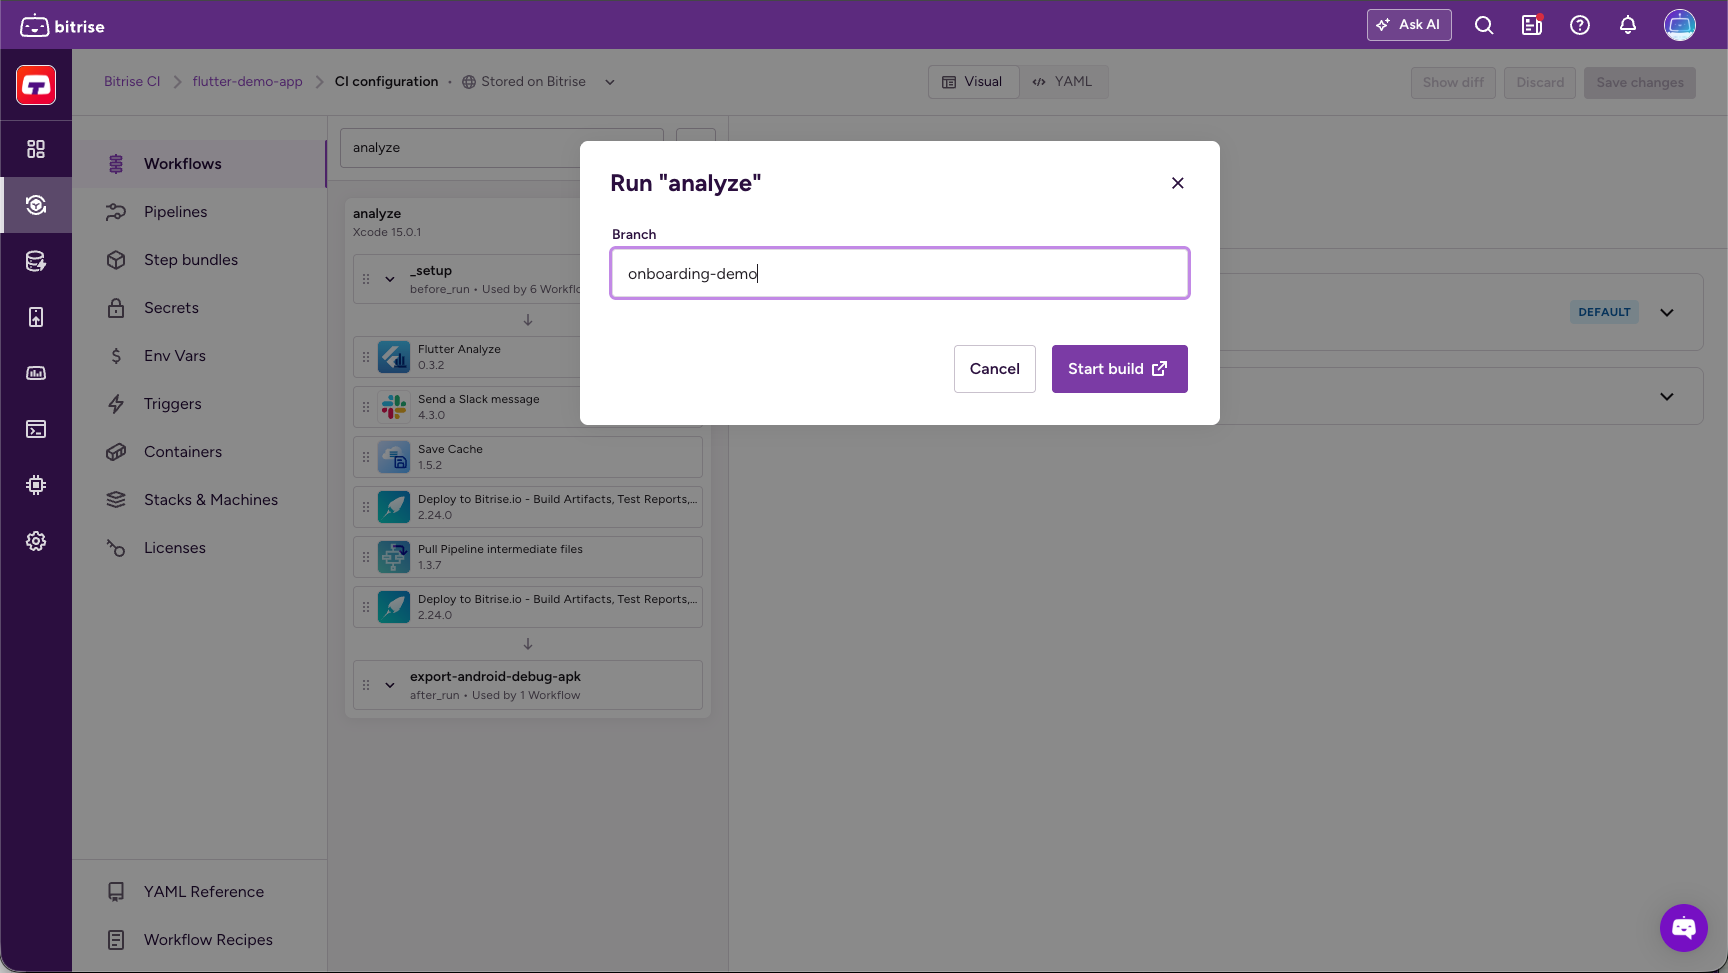Viewport: 1728px width, 973px height.
Task: Click the Bitrise logo in the header
Action: [x=62, y=26]
